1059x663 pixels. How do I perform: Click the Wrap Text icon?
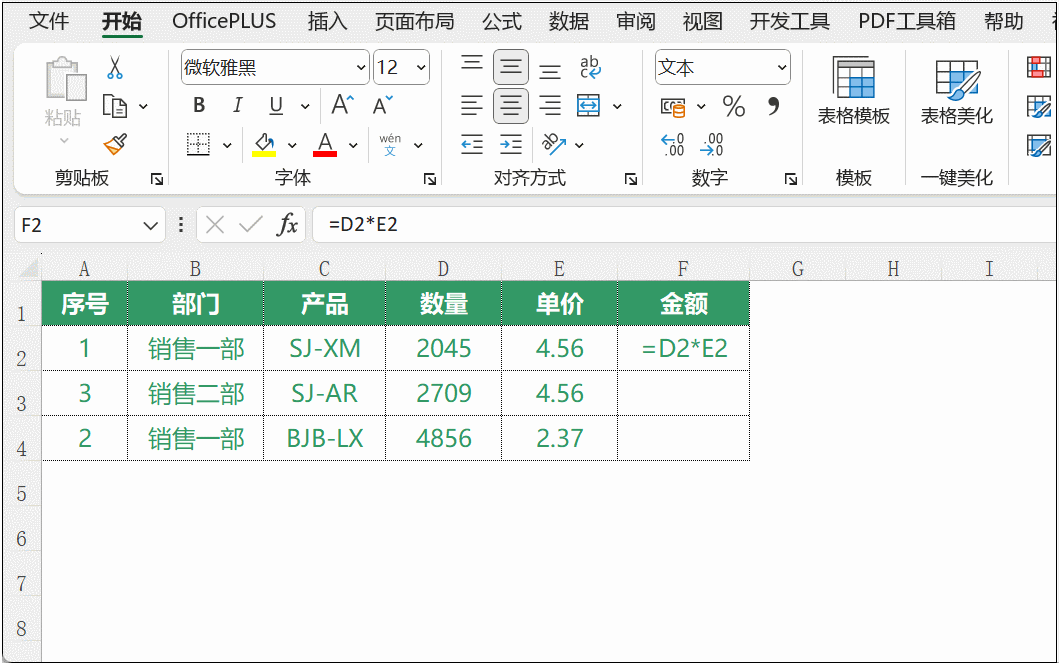coord(590,67)
